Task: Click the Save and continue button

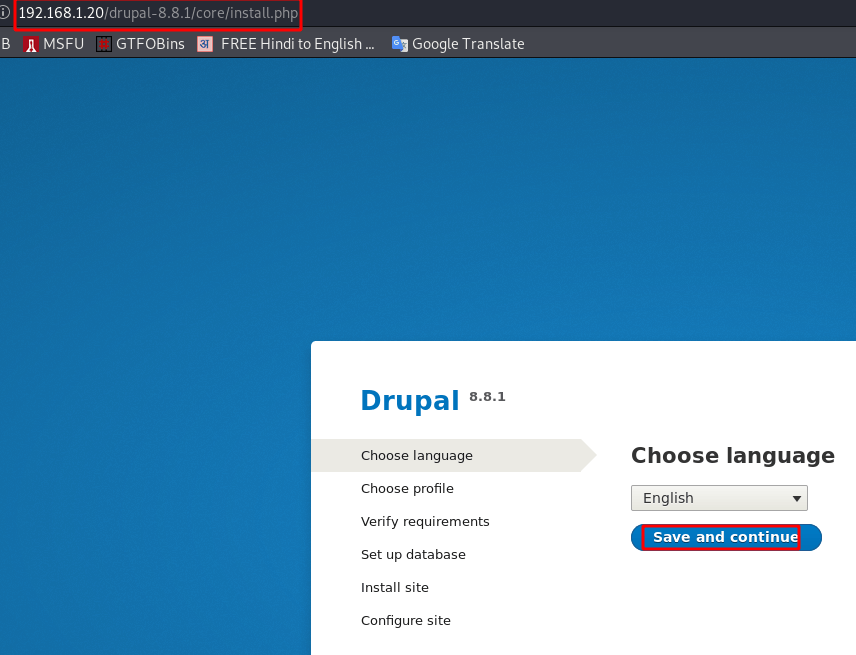Action: (726, 538)
